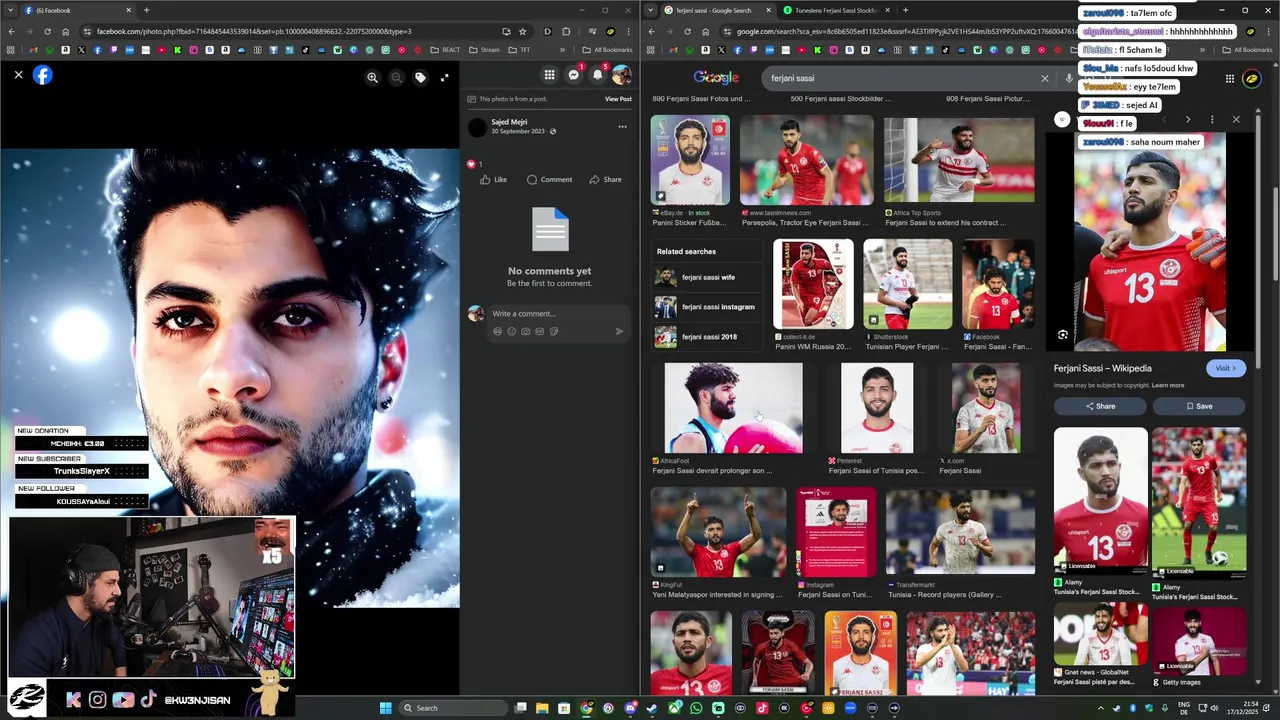1280x720 pixels.
Task: Open the Transfermarkt 'Tunisia - Record players' image
Action: click(x=960, y=532)
